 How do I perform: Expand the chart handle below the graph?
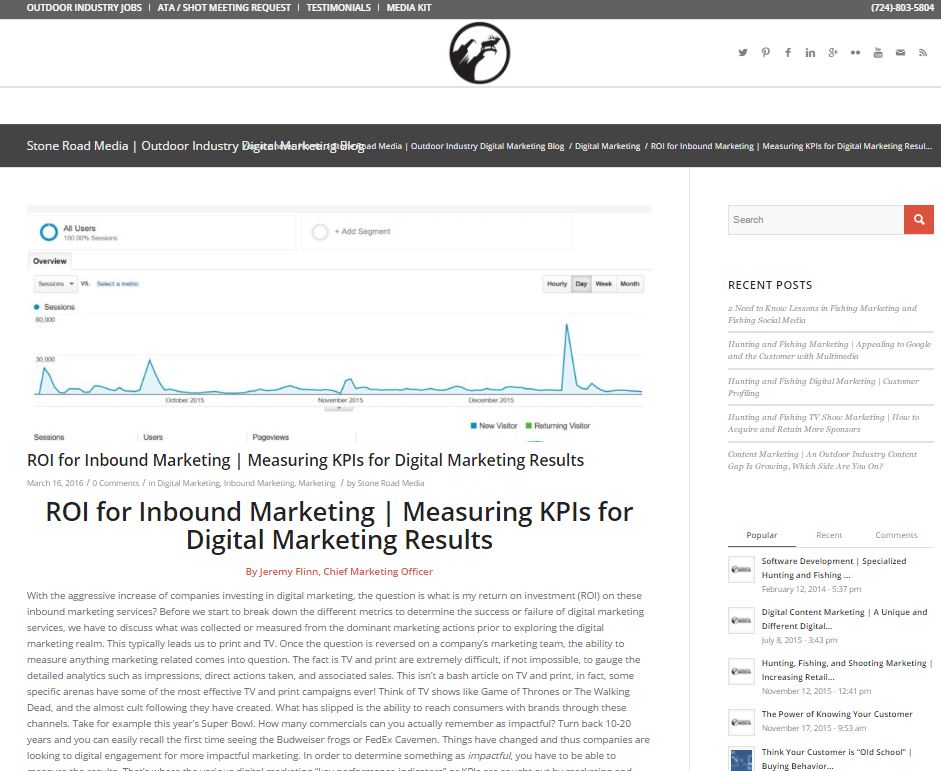(339, 408)
